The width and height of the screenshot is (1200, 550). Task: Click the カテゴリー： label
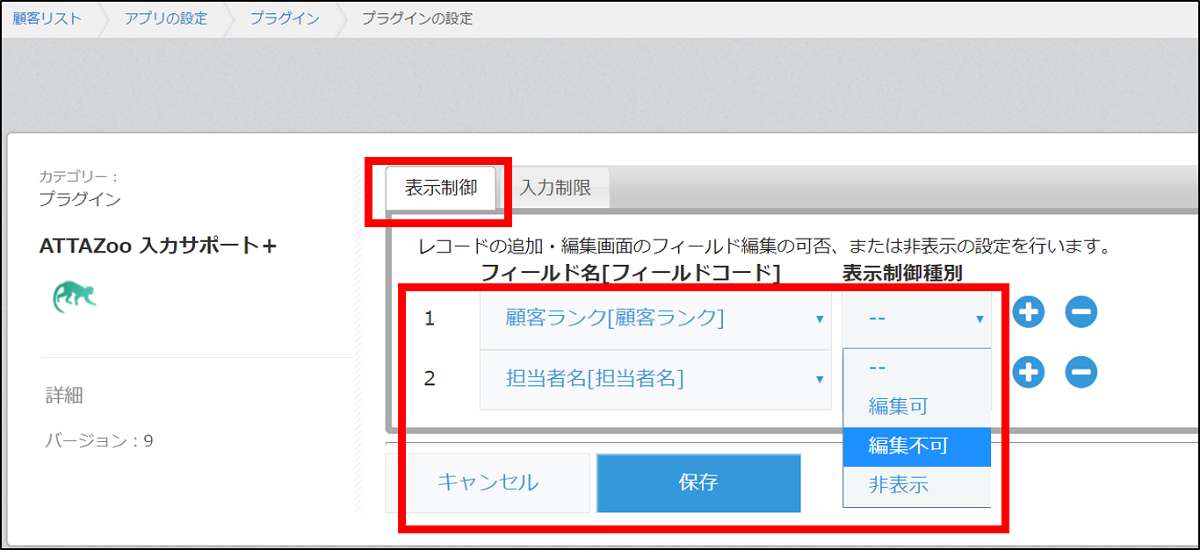tap(80, 177)
